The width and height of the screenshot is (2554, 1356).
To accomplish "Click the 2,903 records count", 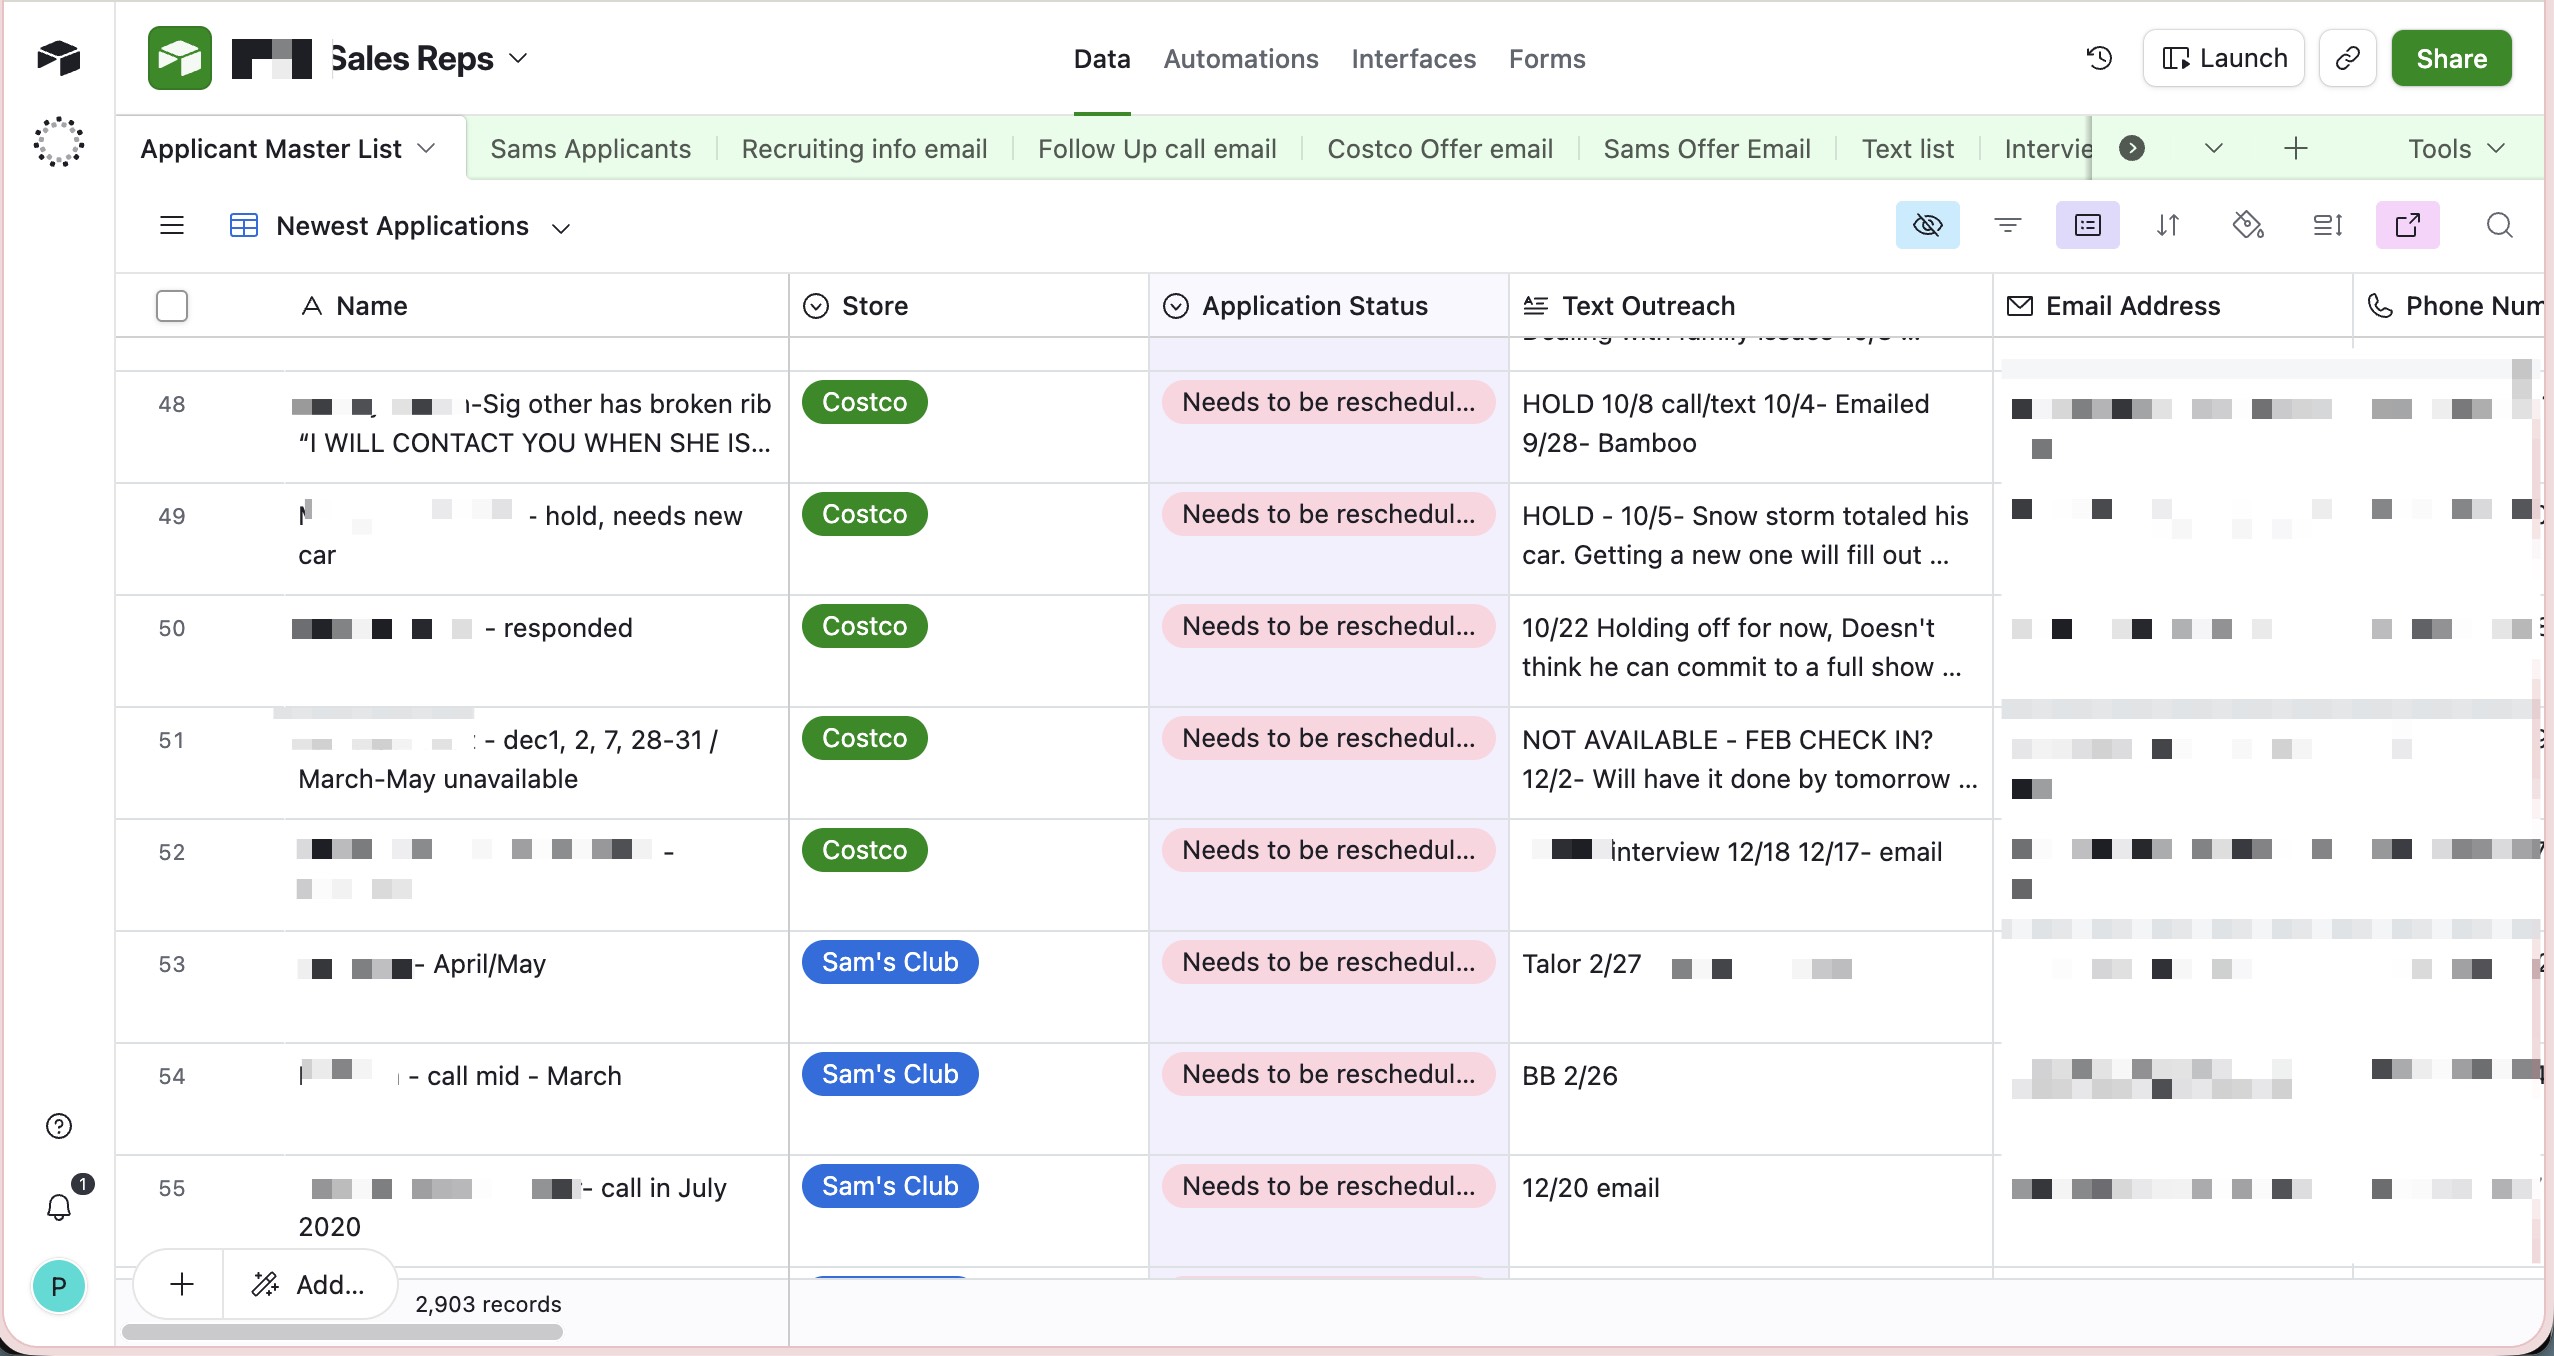I will [488, 1304].
